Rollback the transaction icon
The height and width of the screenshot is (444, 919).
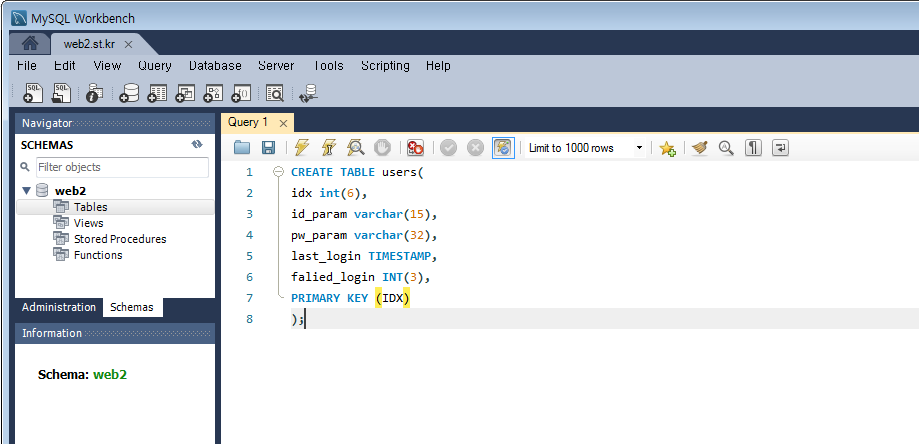(475, 148)
